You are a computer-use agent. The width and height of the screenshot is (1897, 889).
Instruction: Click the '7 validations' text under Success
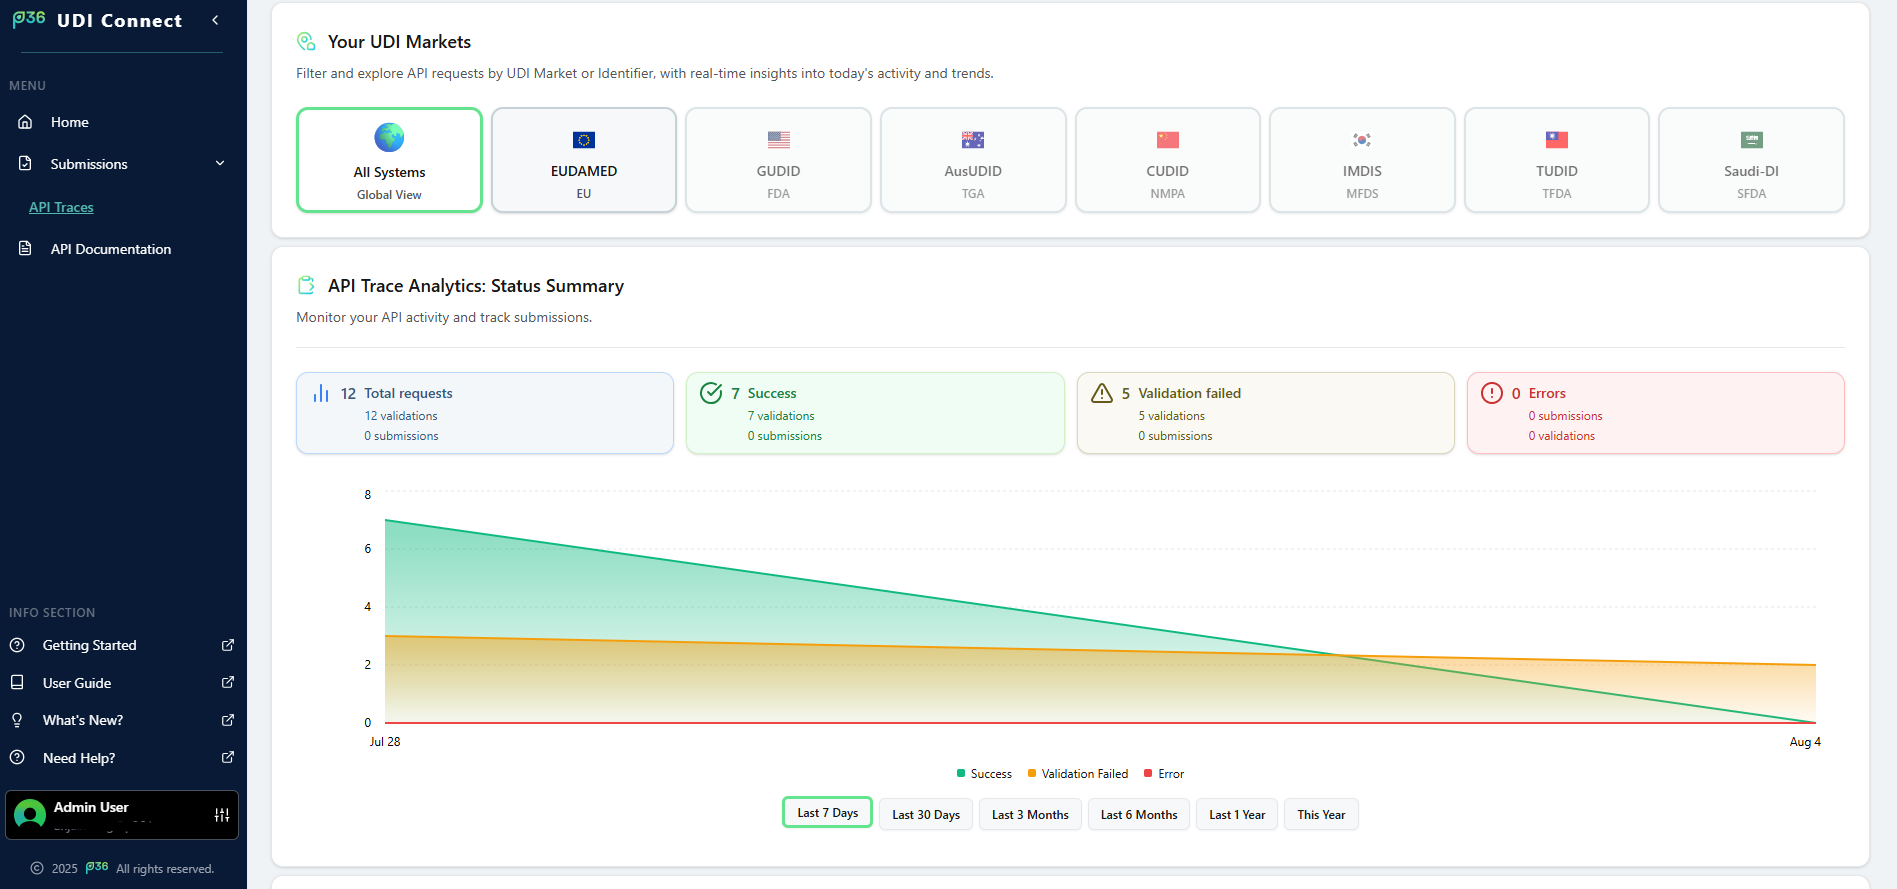pyautogui.click(x=781, y=416)
